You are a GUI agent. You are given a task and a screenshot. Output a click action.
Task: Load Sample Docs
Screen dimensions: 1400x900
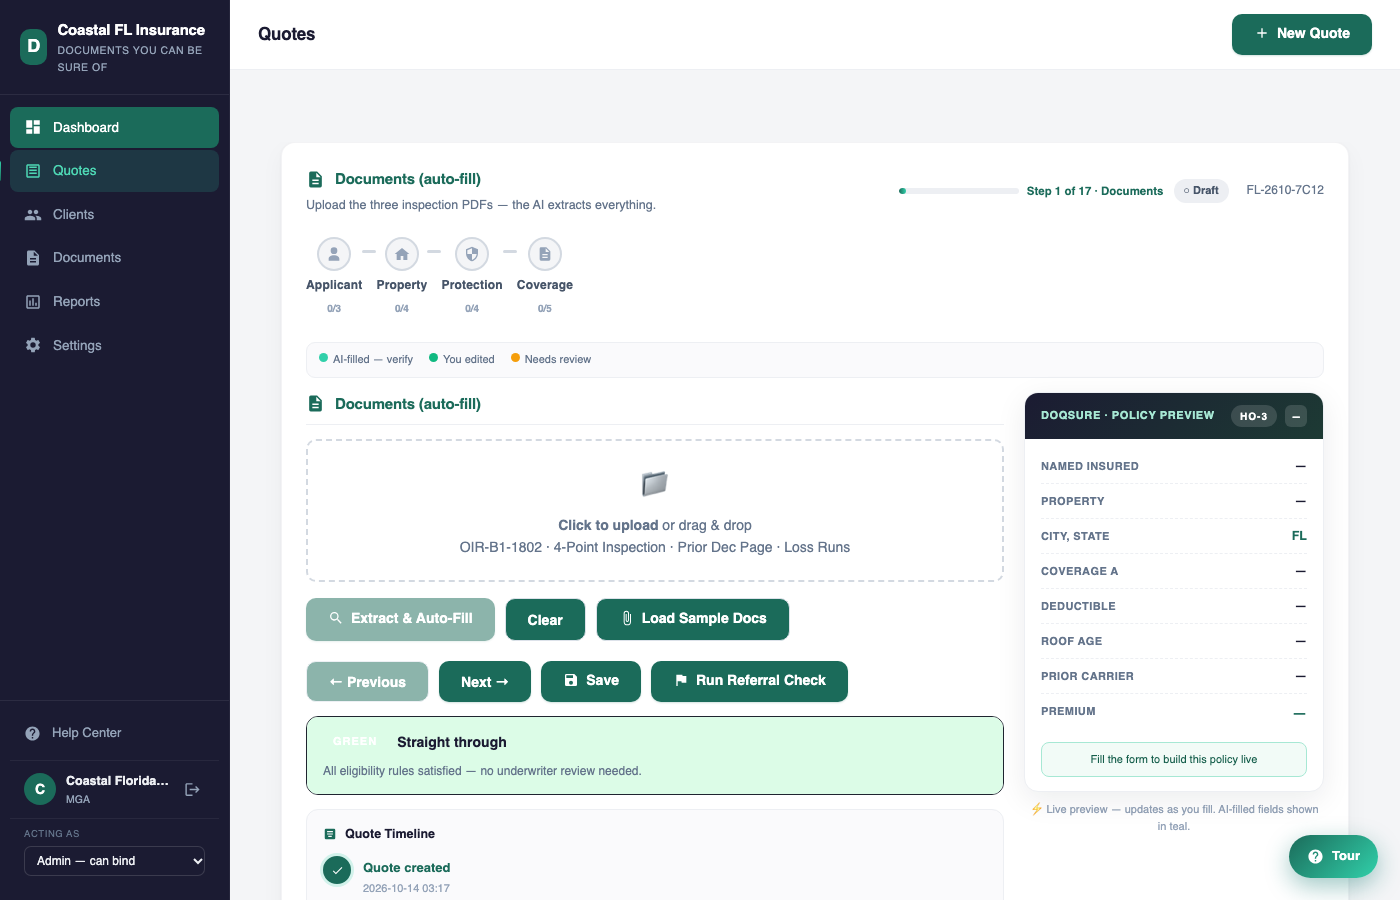tap(693, 619)
